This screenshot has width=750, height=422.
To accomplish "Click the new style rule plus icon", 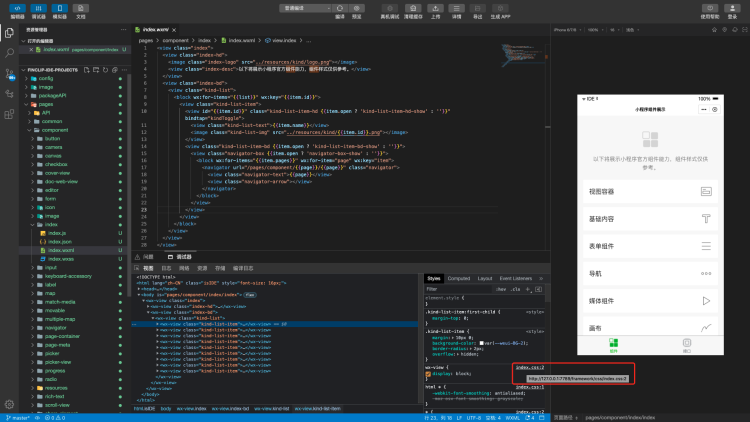I will [528, 289].
